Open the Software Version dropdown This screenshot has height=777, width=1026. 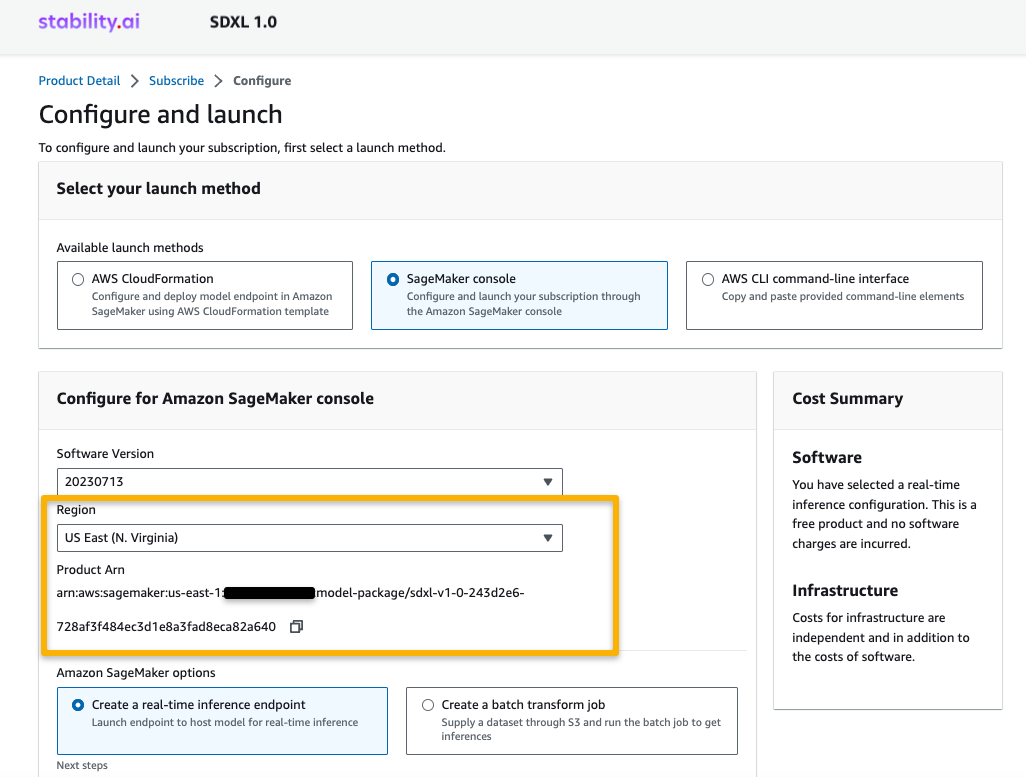310,482
